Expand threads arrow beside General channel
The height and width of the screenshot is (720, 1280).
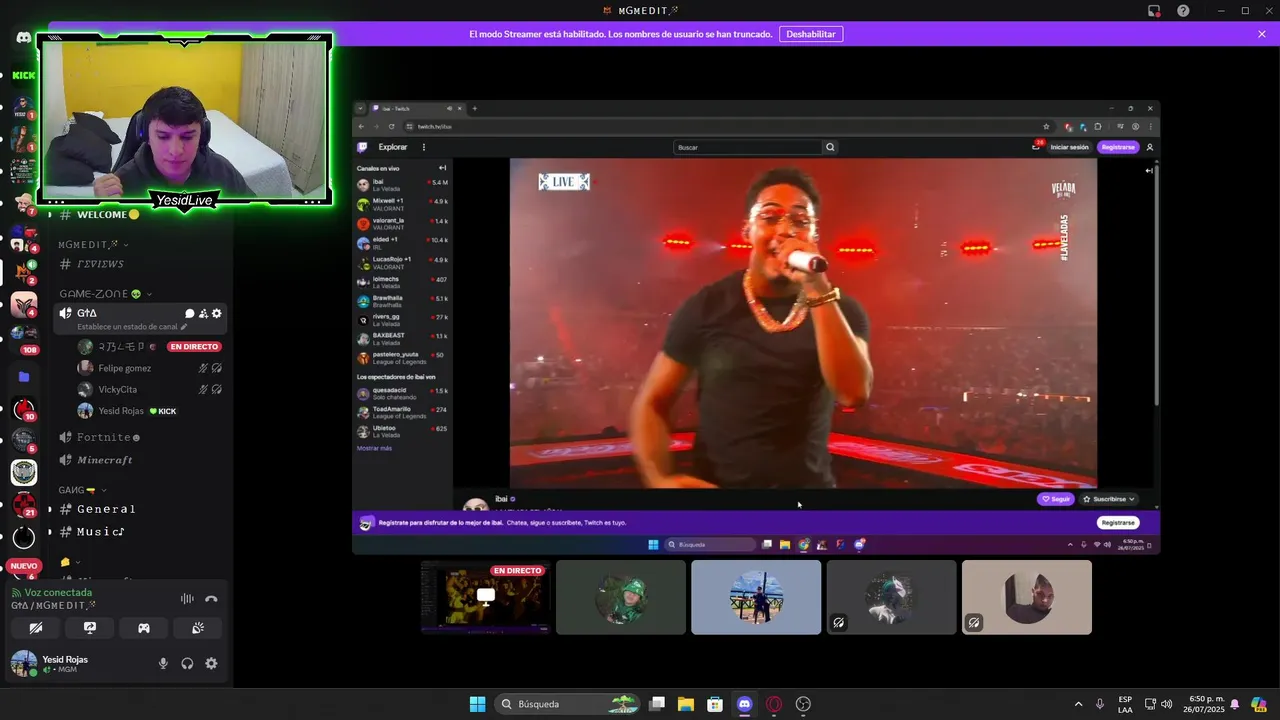click(50, 509)
